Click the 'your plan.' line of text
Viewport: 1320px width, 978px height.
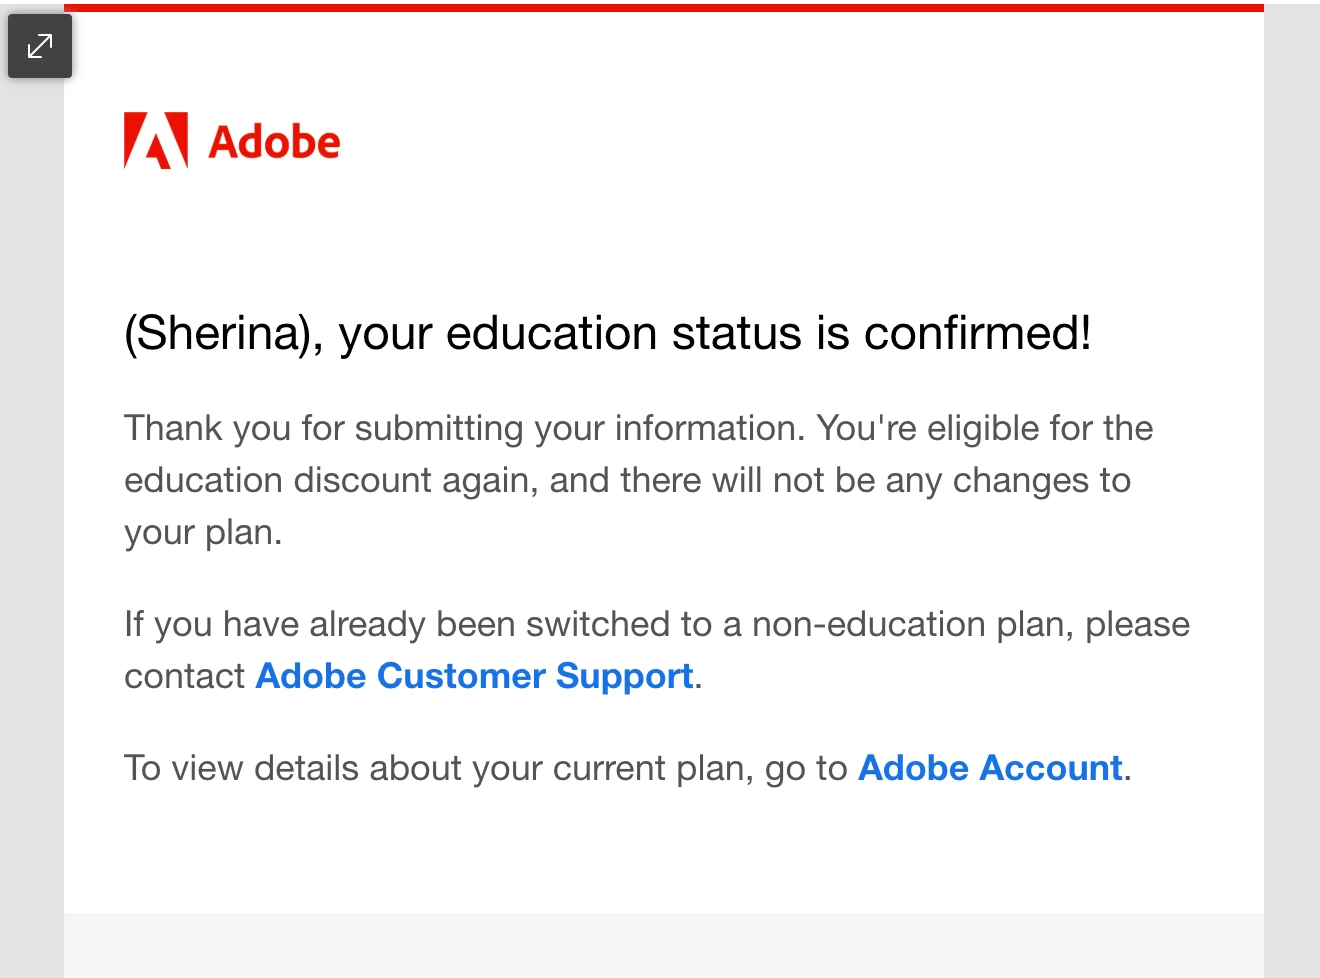pyautogui.click(x=203, y=532)
